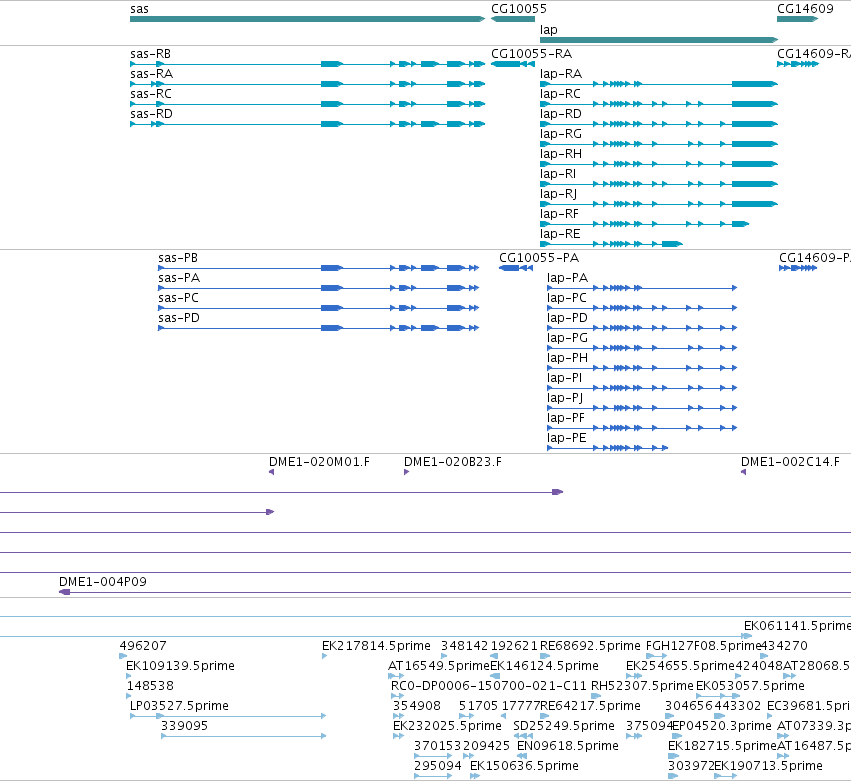Select EST LP03527.5prime
This screenshot has width=851, height=781.
[x=179, y=706]
